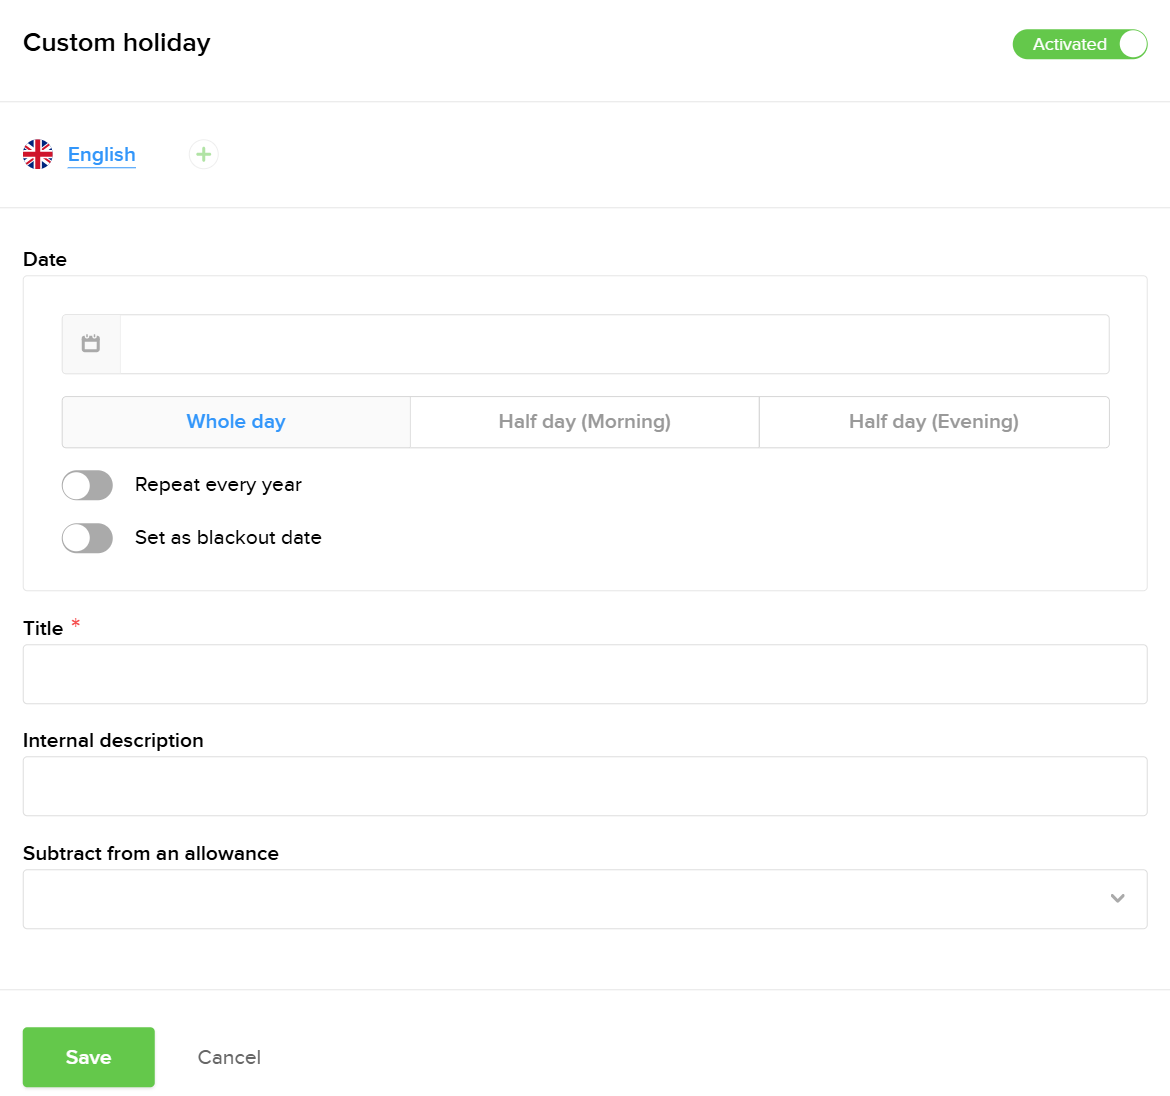Enable Set as blackout date

pyautogui.click(x=87, y=537)
